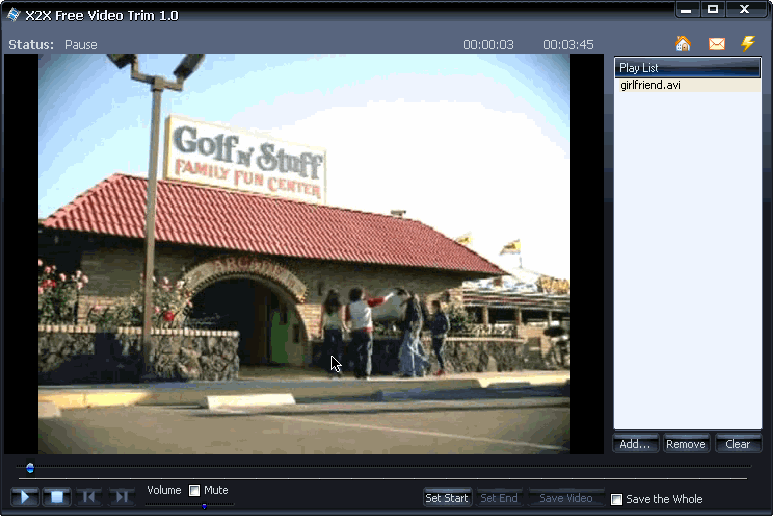Screen dimensions: 773x516
Task: Jump to the previous track button
Action: click(89, 496)
